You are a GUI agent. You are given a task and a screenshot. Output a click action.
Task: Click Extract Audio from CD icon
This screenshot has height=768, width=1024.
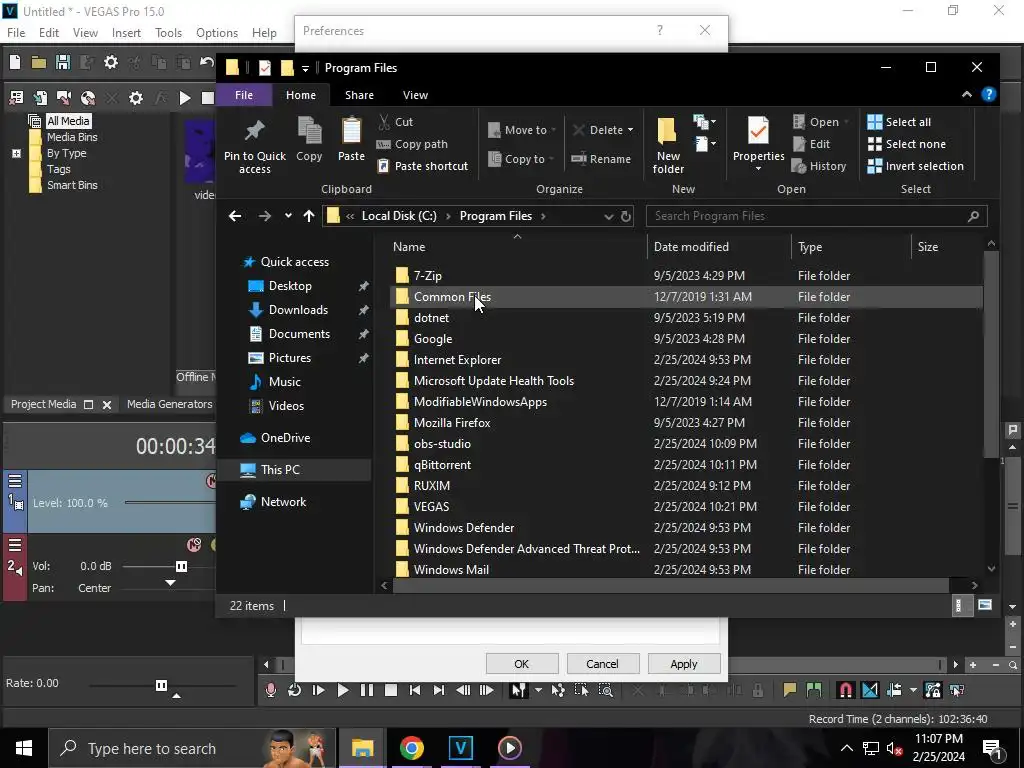click(x=88, y=98)
